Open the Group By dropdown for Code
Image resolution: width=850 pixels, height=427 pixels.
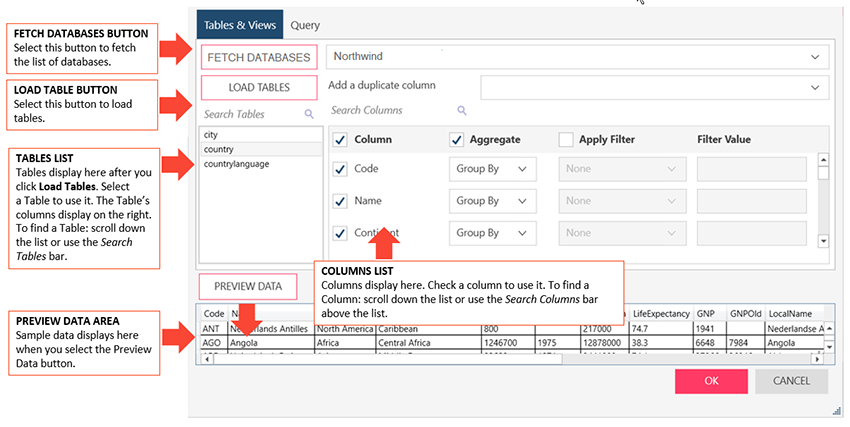[x=493, y=170]
